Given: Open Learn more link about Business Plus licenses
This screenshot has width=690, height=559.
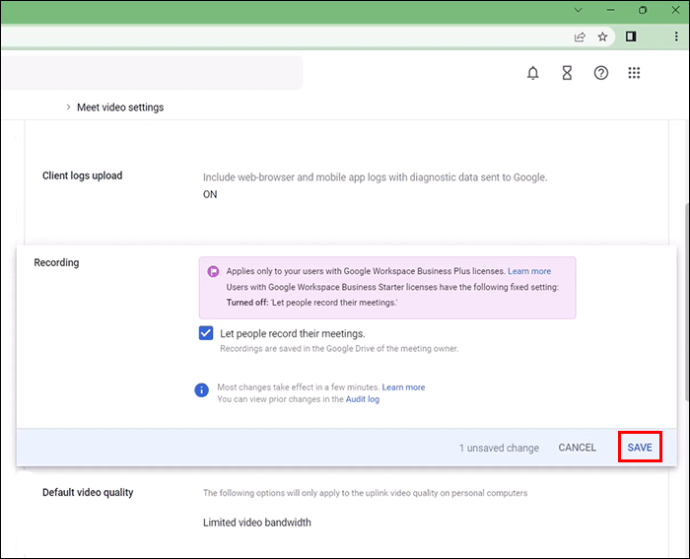Looking at the screenshot, I should [529, 271].
